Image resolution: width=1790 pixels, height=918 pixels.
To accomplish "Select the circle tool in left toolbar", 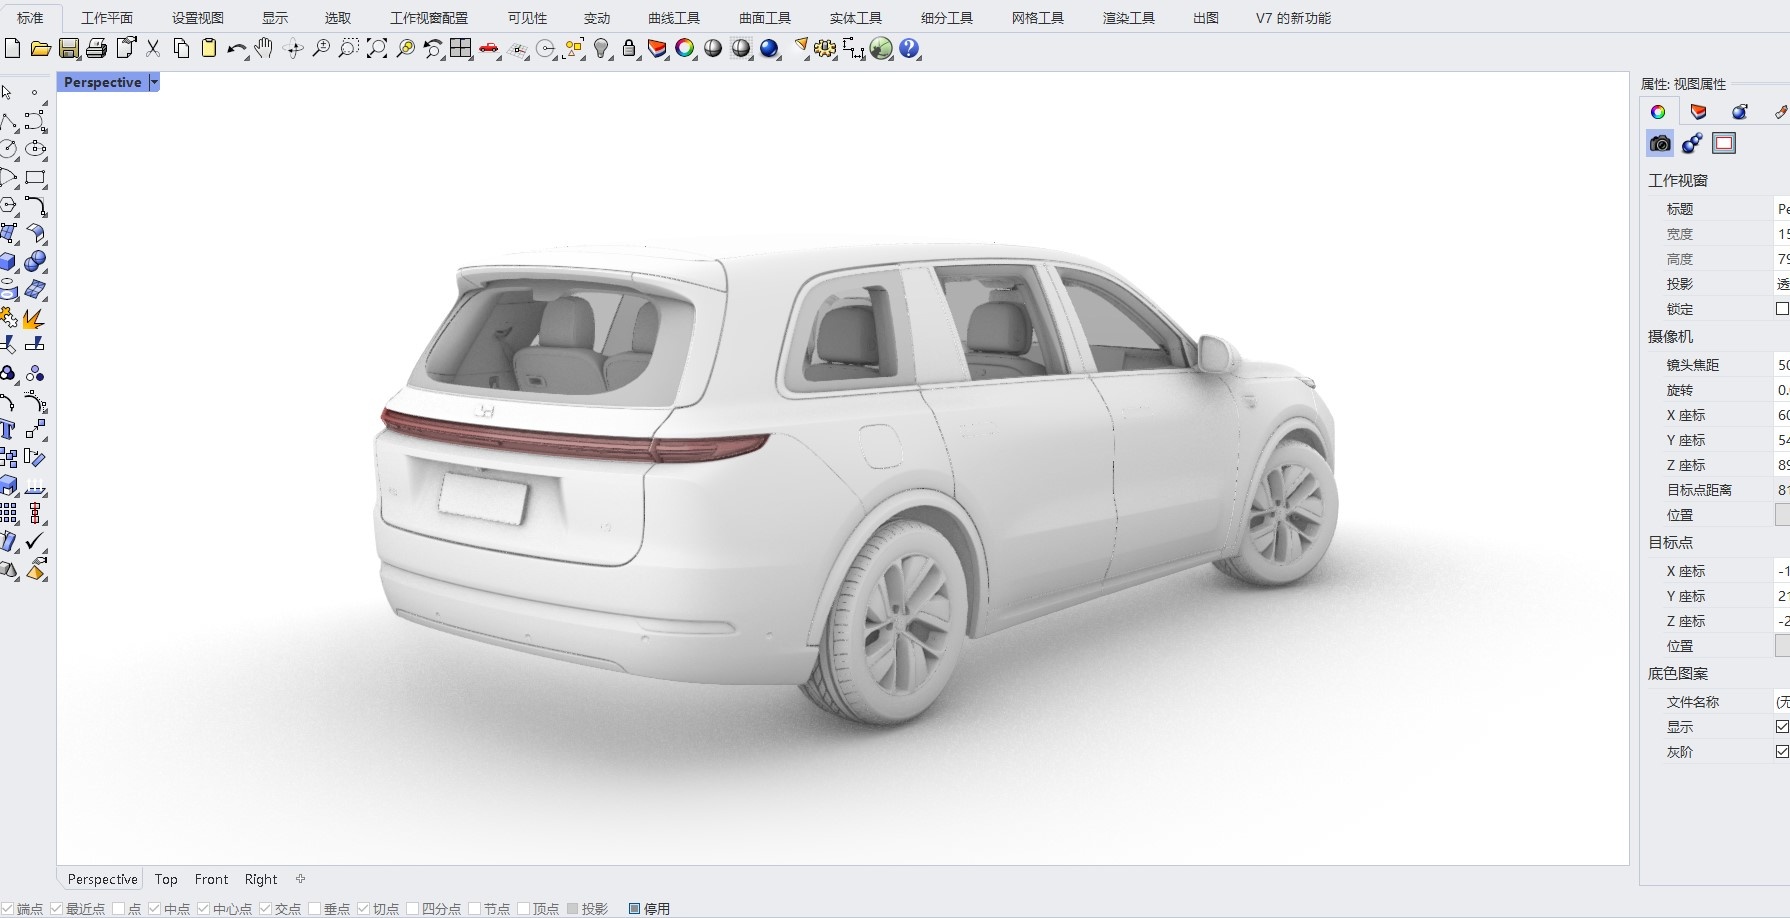I will point(9,149).
